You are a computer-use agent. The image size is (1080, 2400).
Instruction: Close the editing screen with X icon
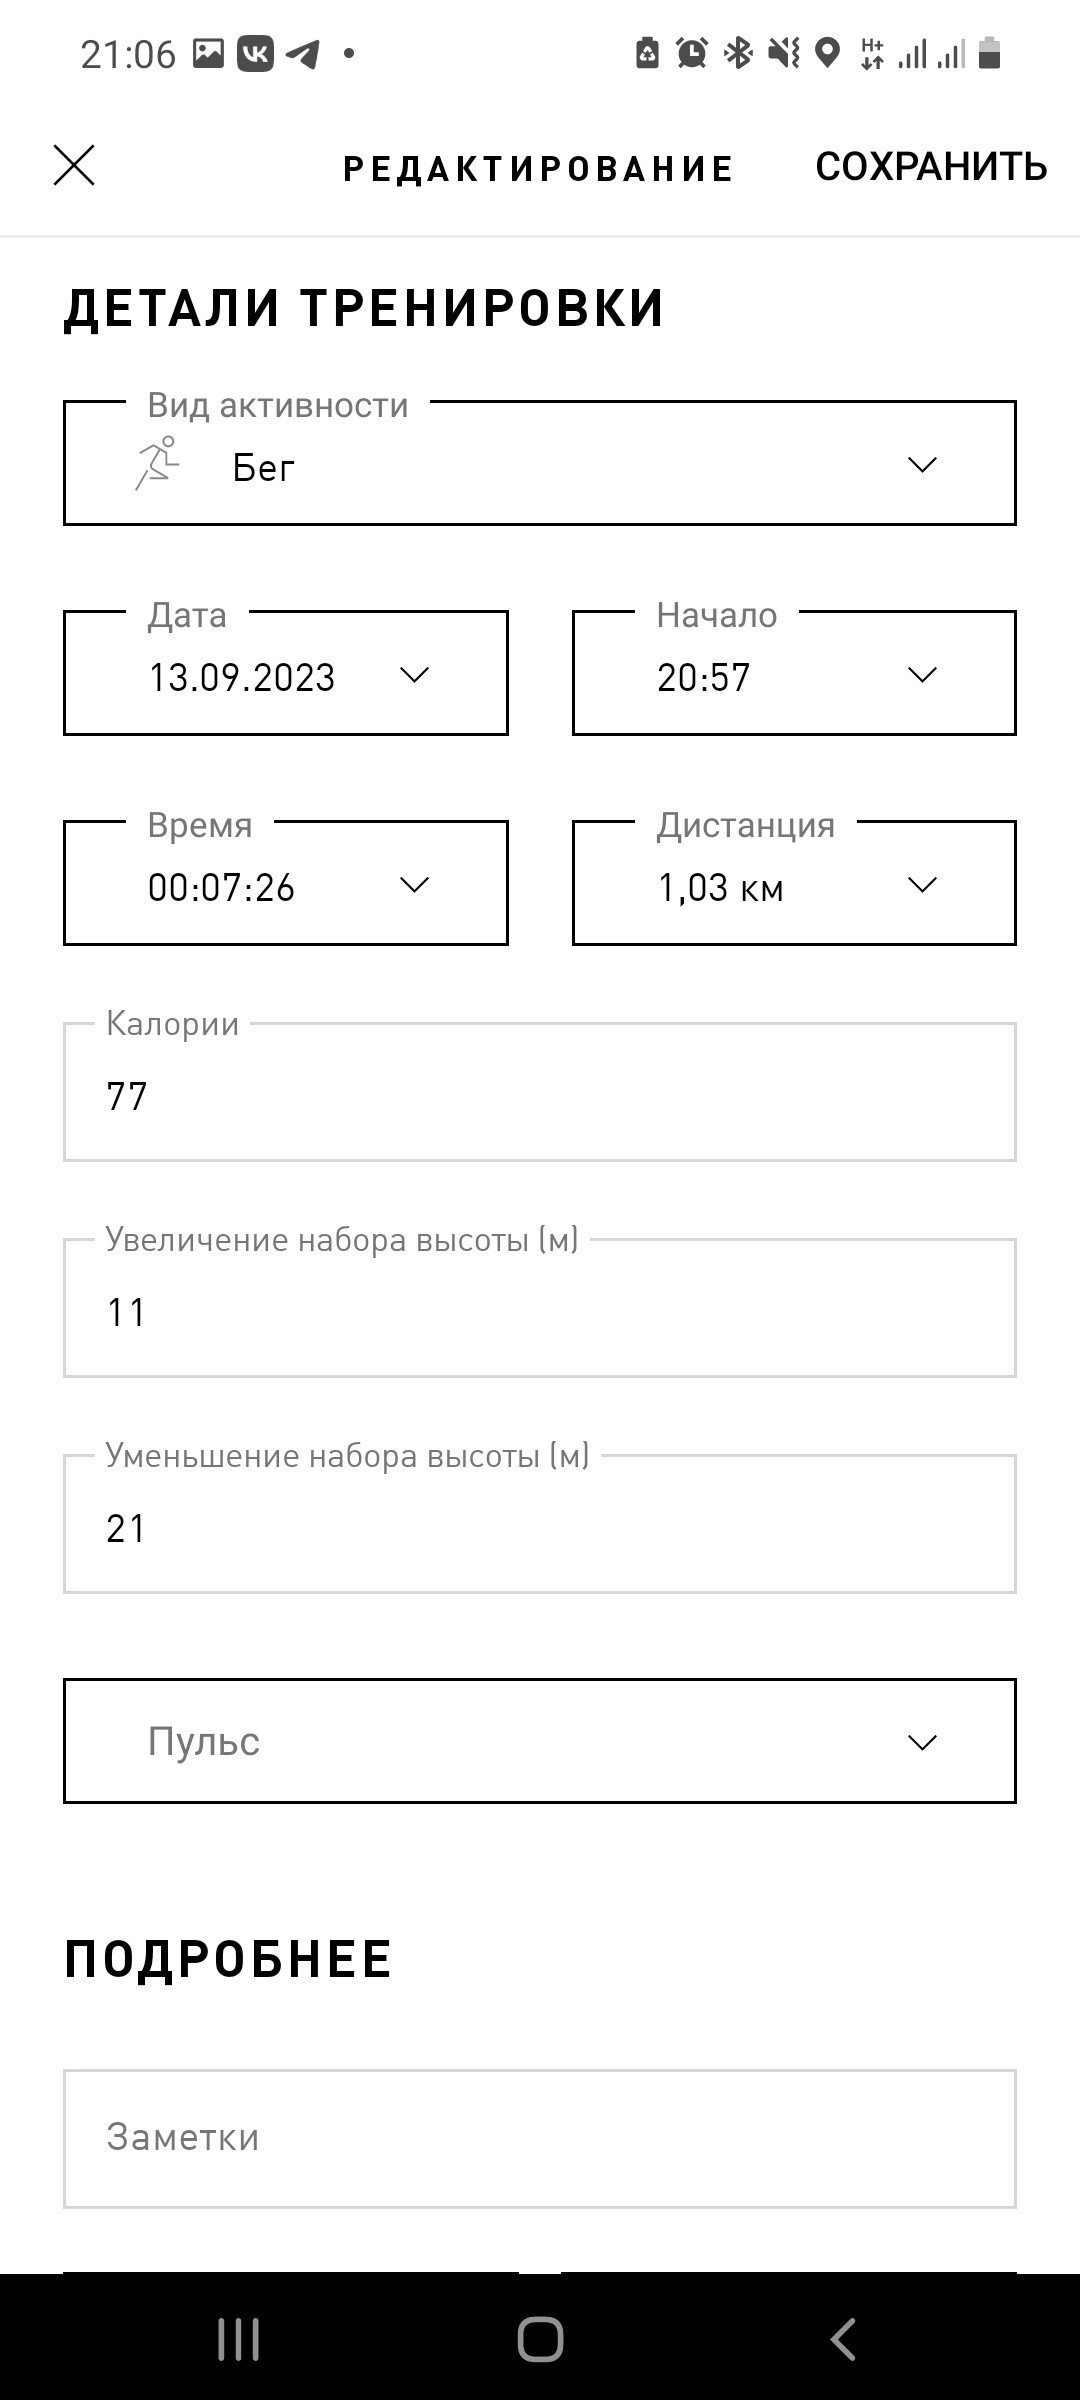(74, 165)
